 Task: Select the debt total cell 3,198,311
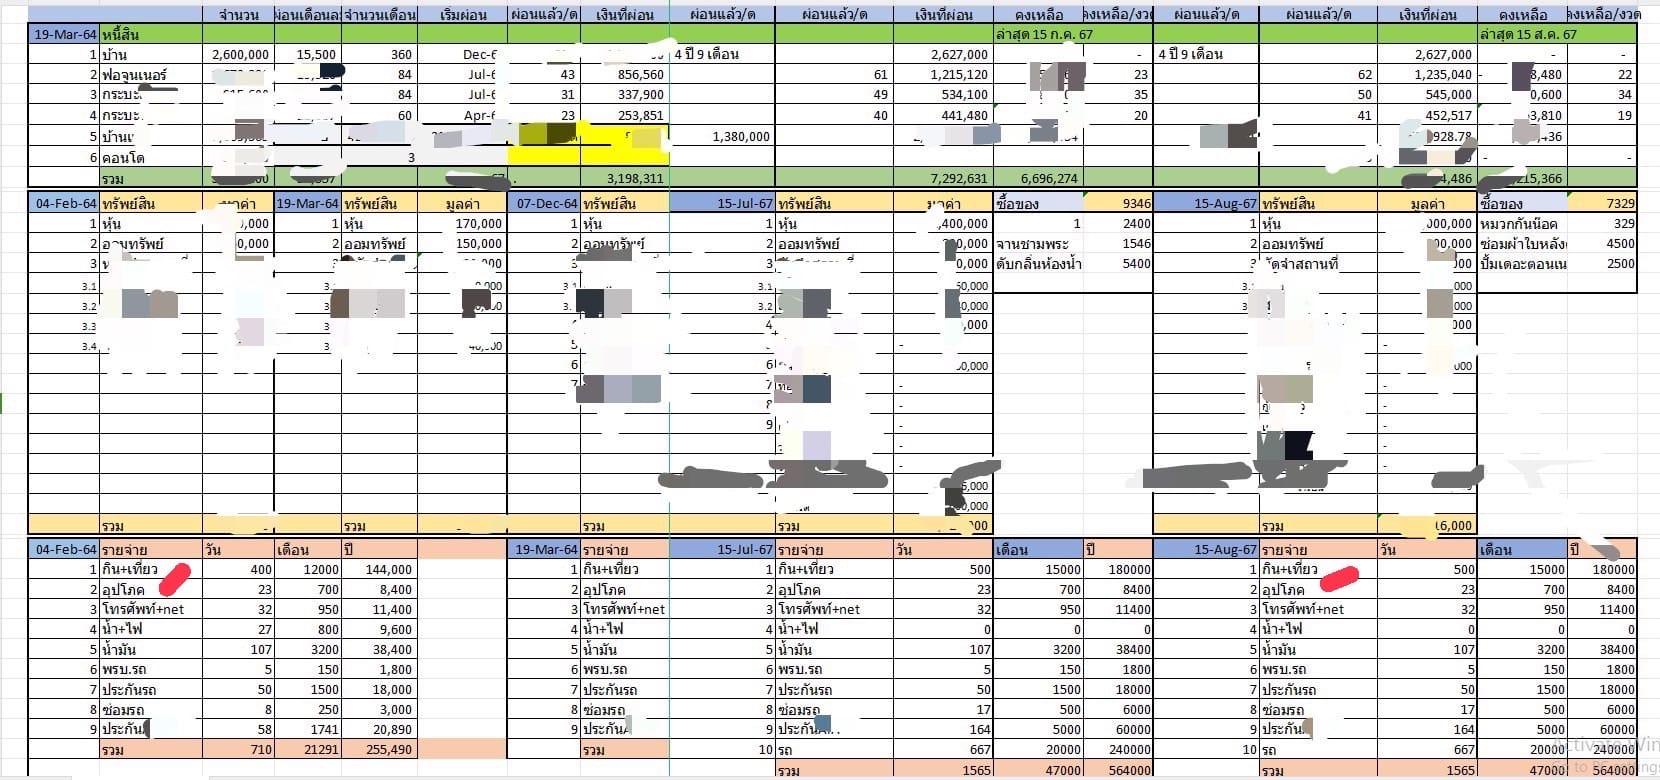tap(625, 179)
